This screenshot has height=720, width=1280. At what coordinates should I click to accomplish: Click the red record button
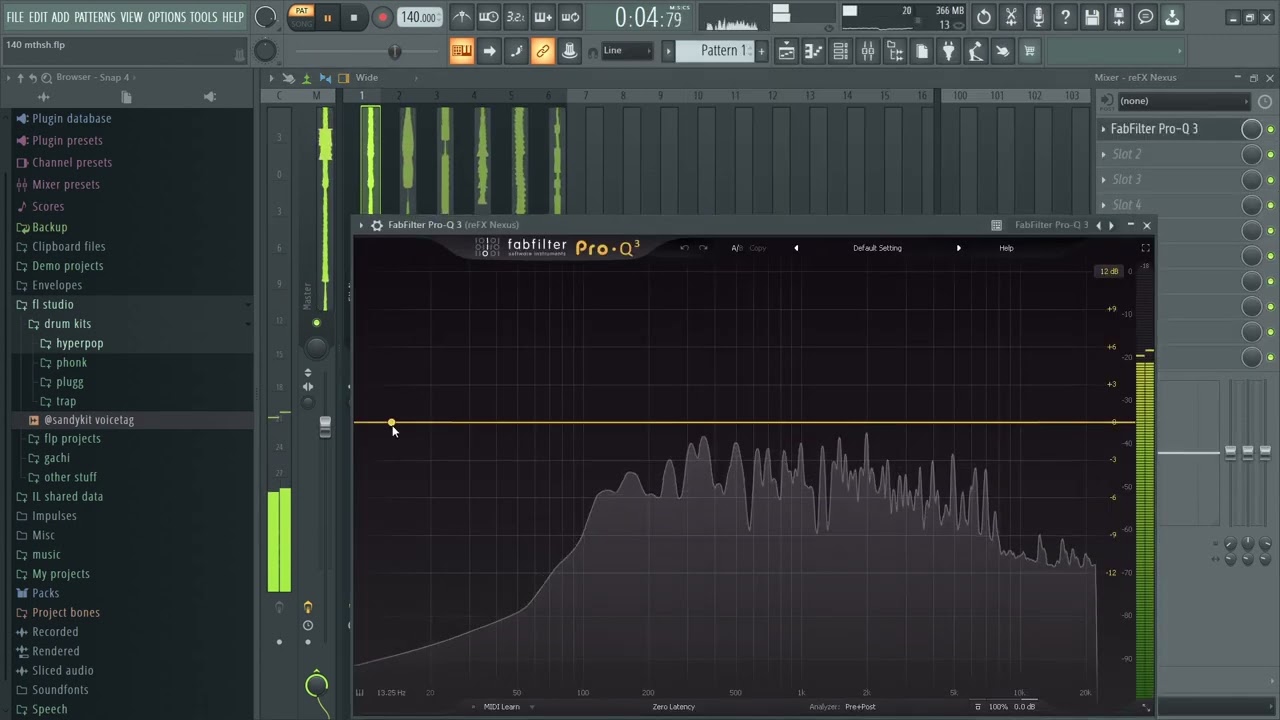click(x=383, y=17)
